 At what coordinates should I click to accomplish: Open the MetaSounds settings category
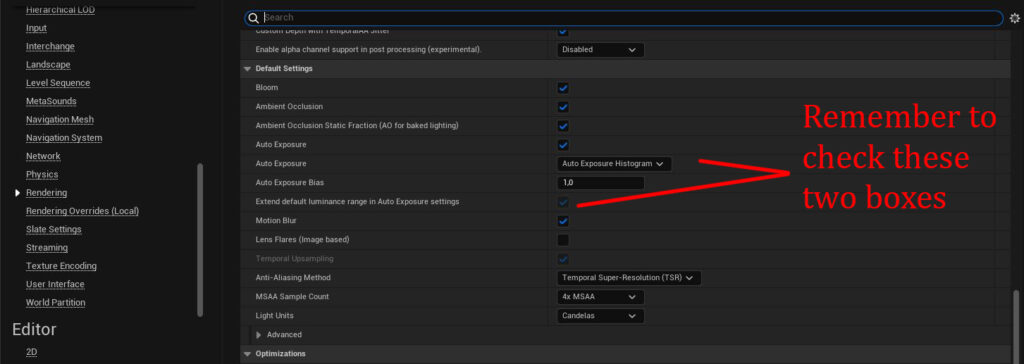tap(51, 101)
